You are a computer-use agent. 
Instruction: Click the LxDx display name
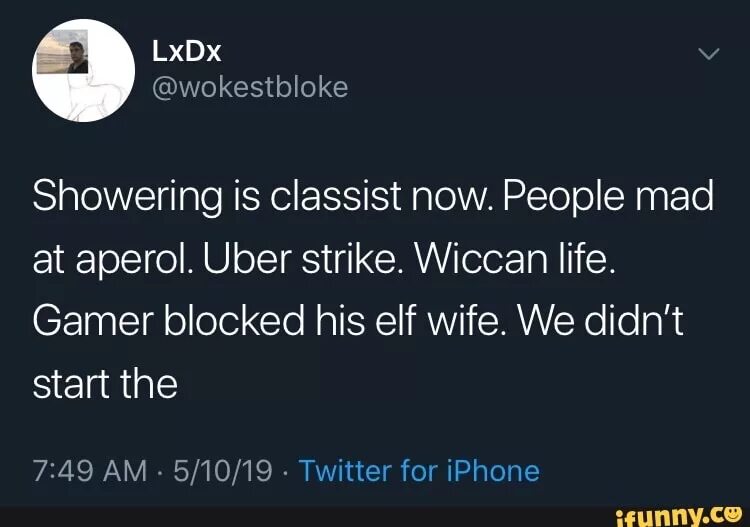click(x=187, y=51)
